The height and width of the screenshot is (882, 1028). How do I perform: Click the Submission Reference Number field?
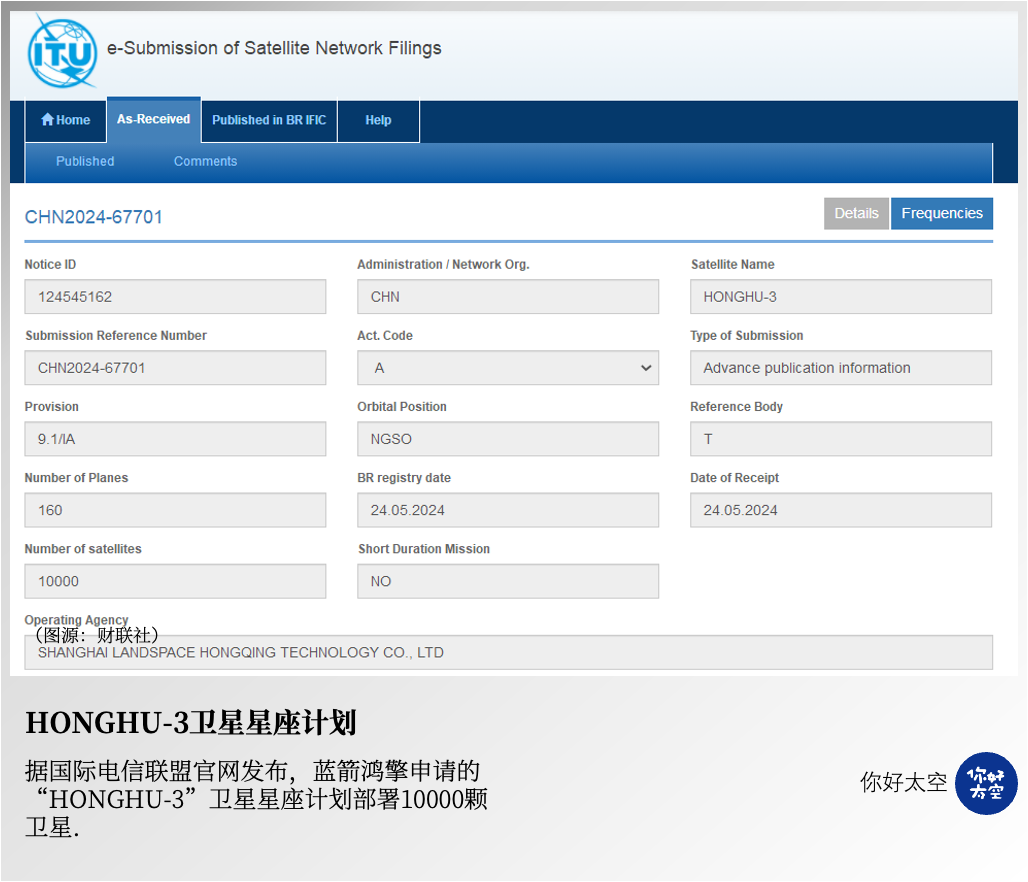pos(175,368)
